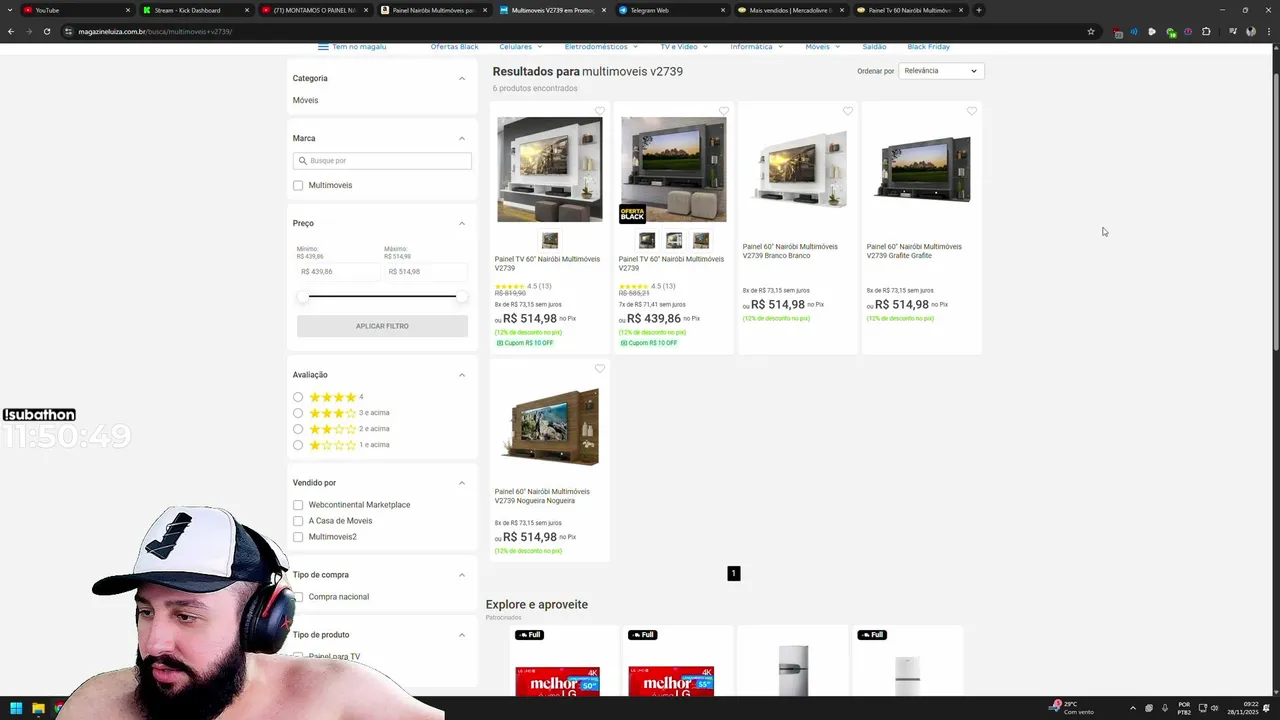The image size is (1280, 720).
Task: Open the Relevância sort dropdown
Action: click(x=941, y=71)
